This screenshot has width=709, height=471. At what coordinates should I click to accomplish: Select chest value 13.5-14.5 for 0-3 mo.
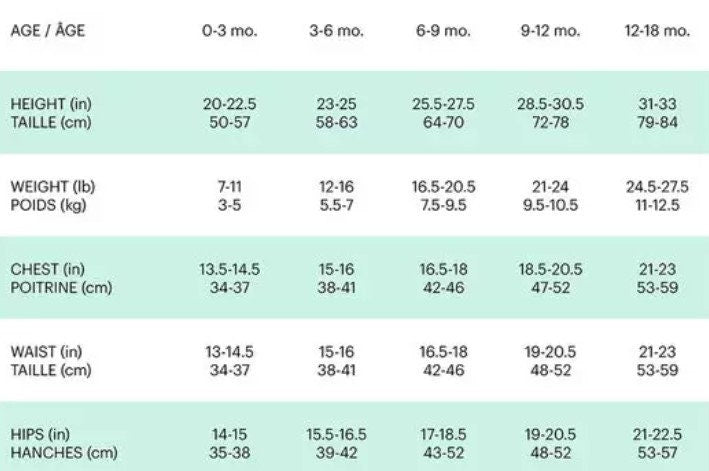pyautogui.click(x=228, y=269)
